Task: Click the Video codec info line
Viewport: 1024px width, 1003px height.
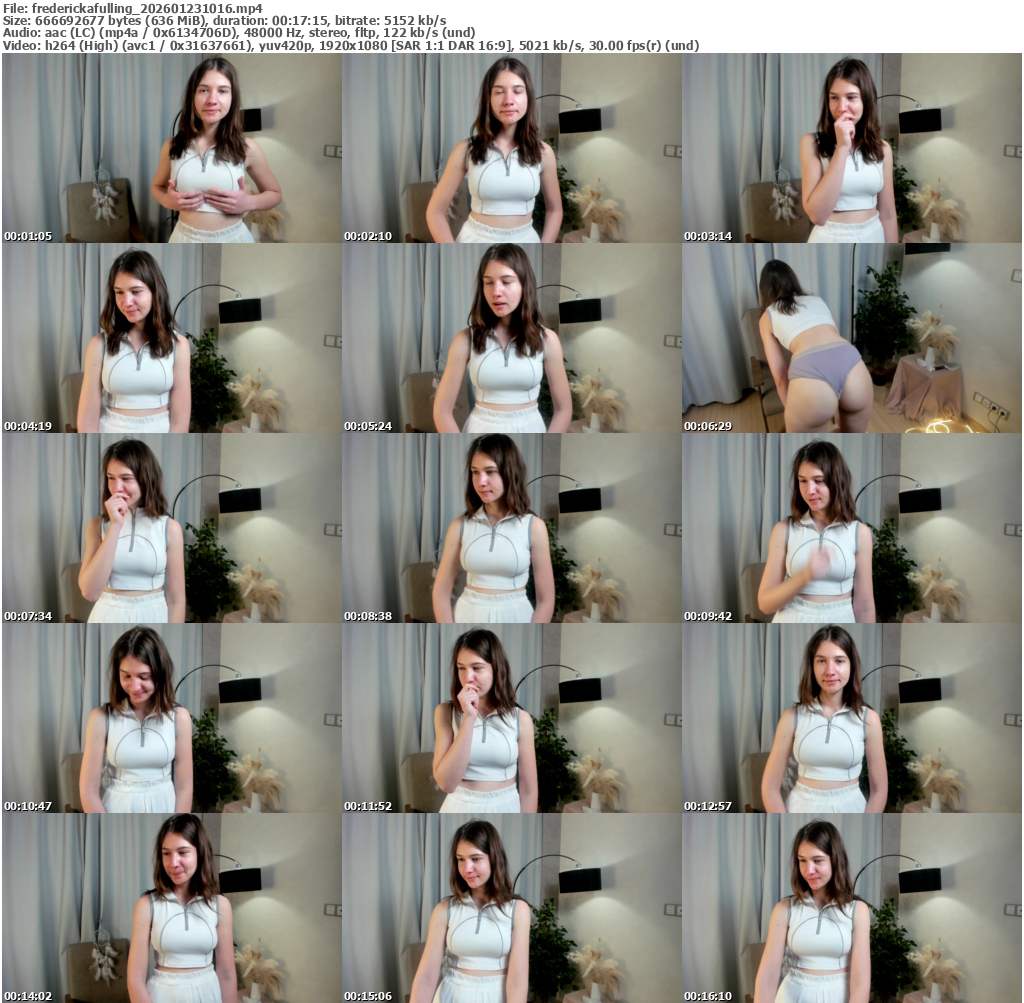Action: click(x=351, y=46)
